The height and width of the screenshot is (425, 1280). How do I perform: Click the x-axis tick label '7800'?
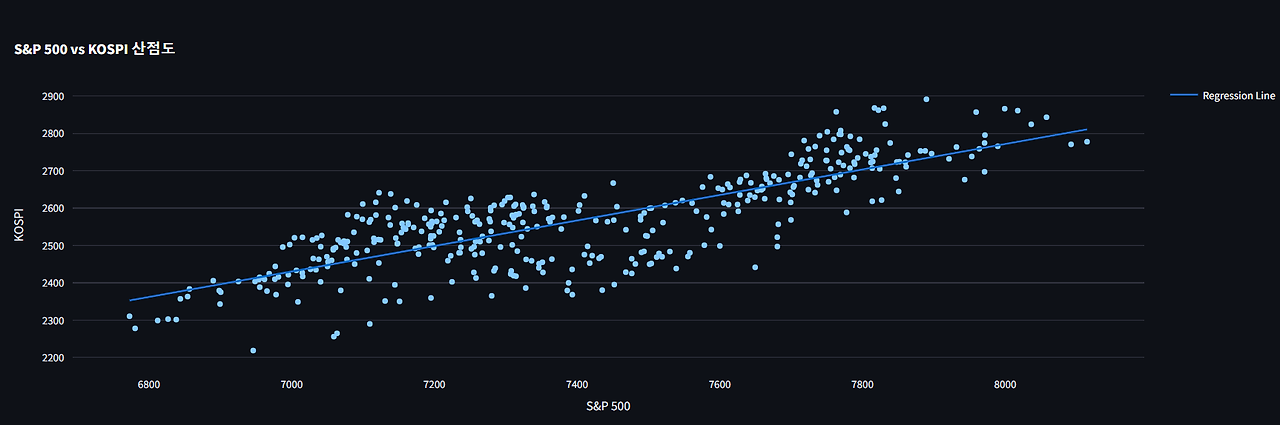click(862, 384)
